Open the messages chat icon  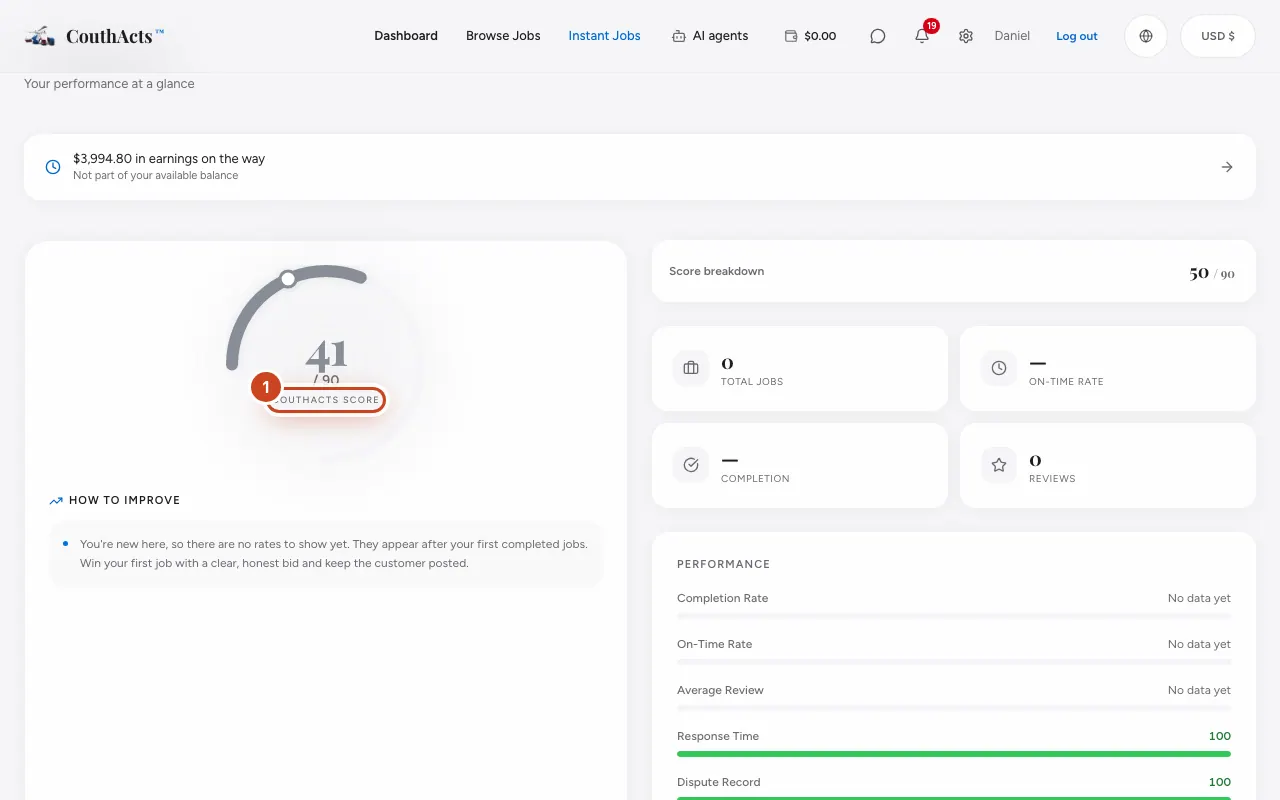[878, 36]
